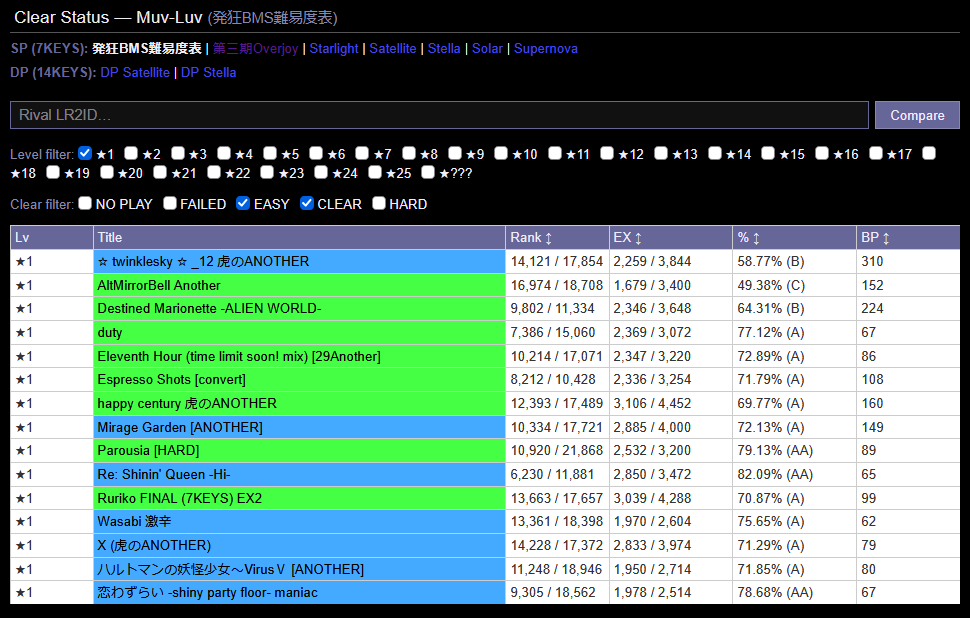Disable the CLEAR clear filter
Image resolution: width=970 pixels, height=618 pixels.
(x=307, y=203)
